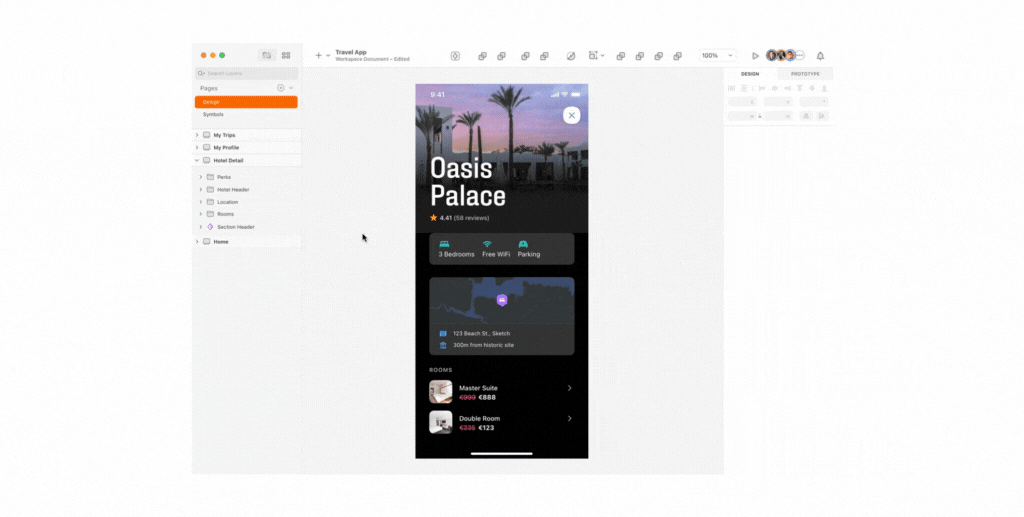Start the prototype Preview play button
Image resolution: width=1024 pixels, height=517 pixels.
(x=756, y=56)
